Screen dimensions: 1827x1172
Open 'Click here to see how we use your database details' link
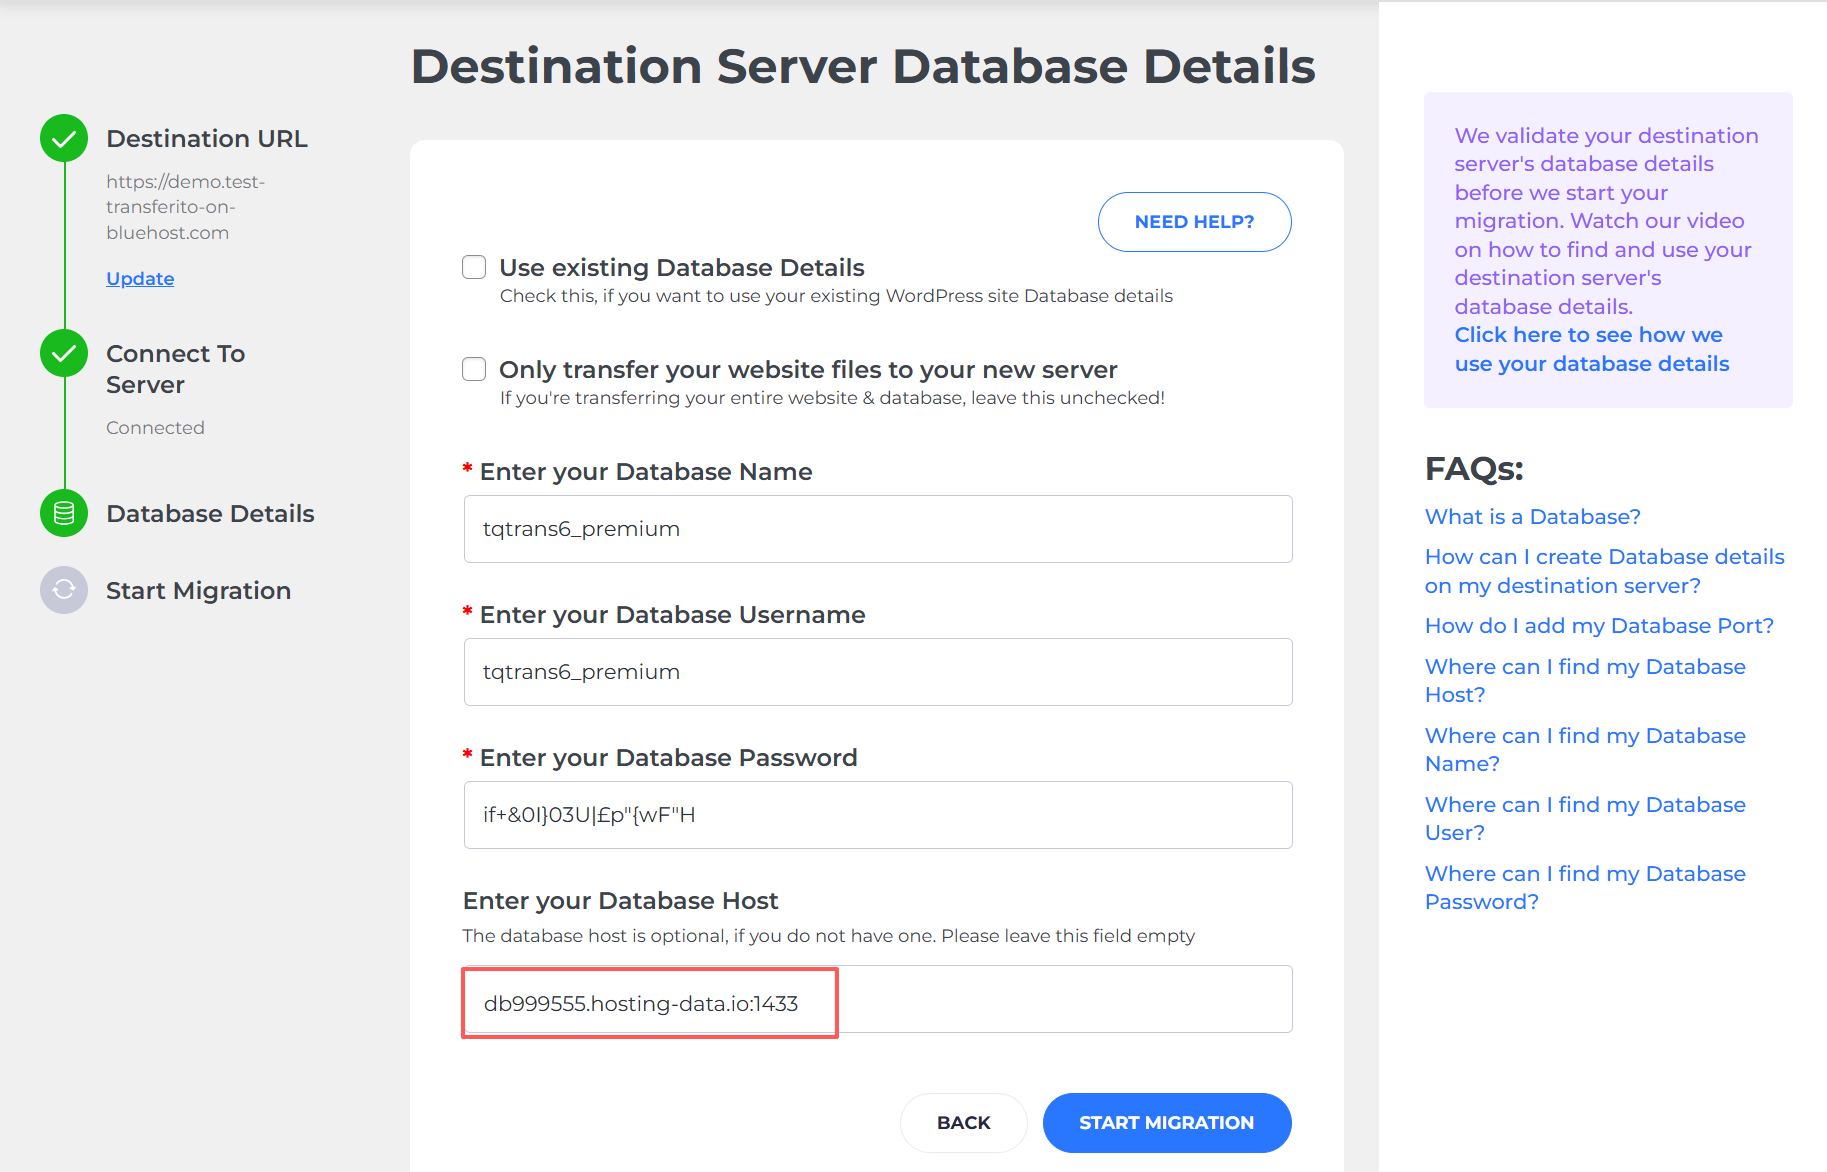[1591, 349]
